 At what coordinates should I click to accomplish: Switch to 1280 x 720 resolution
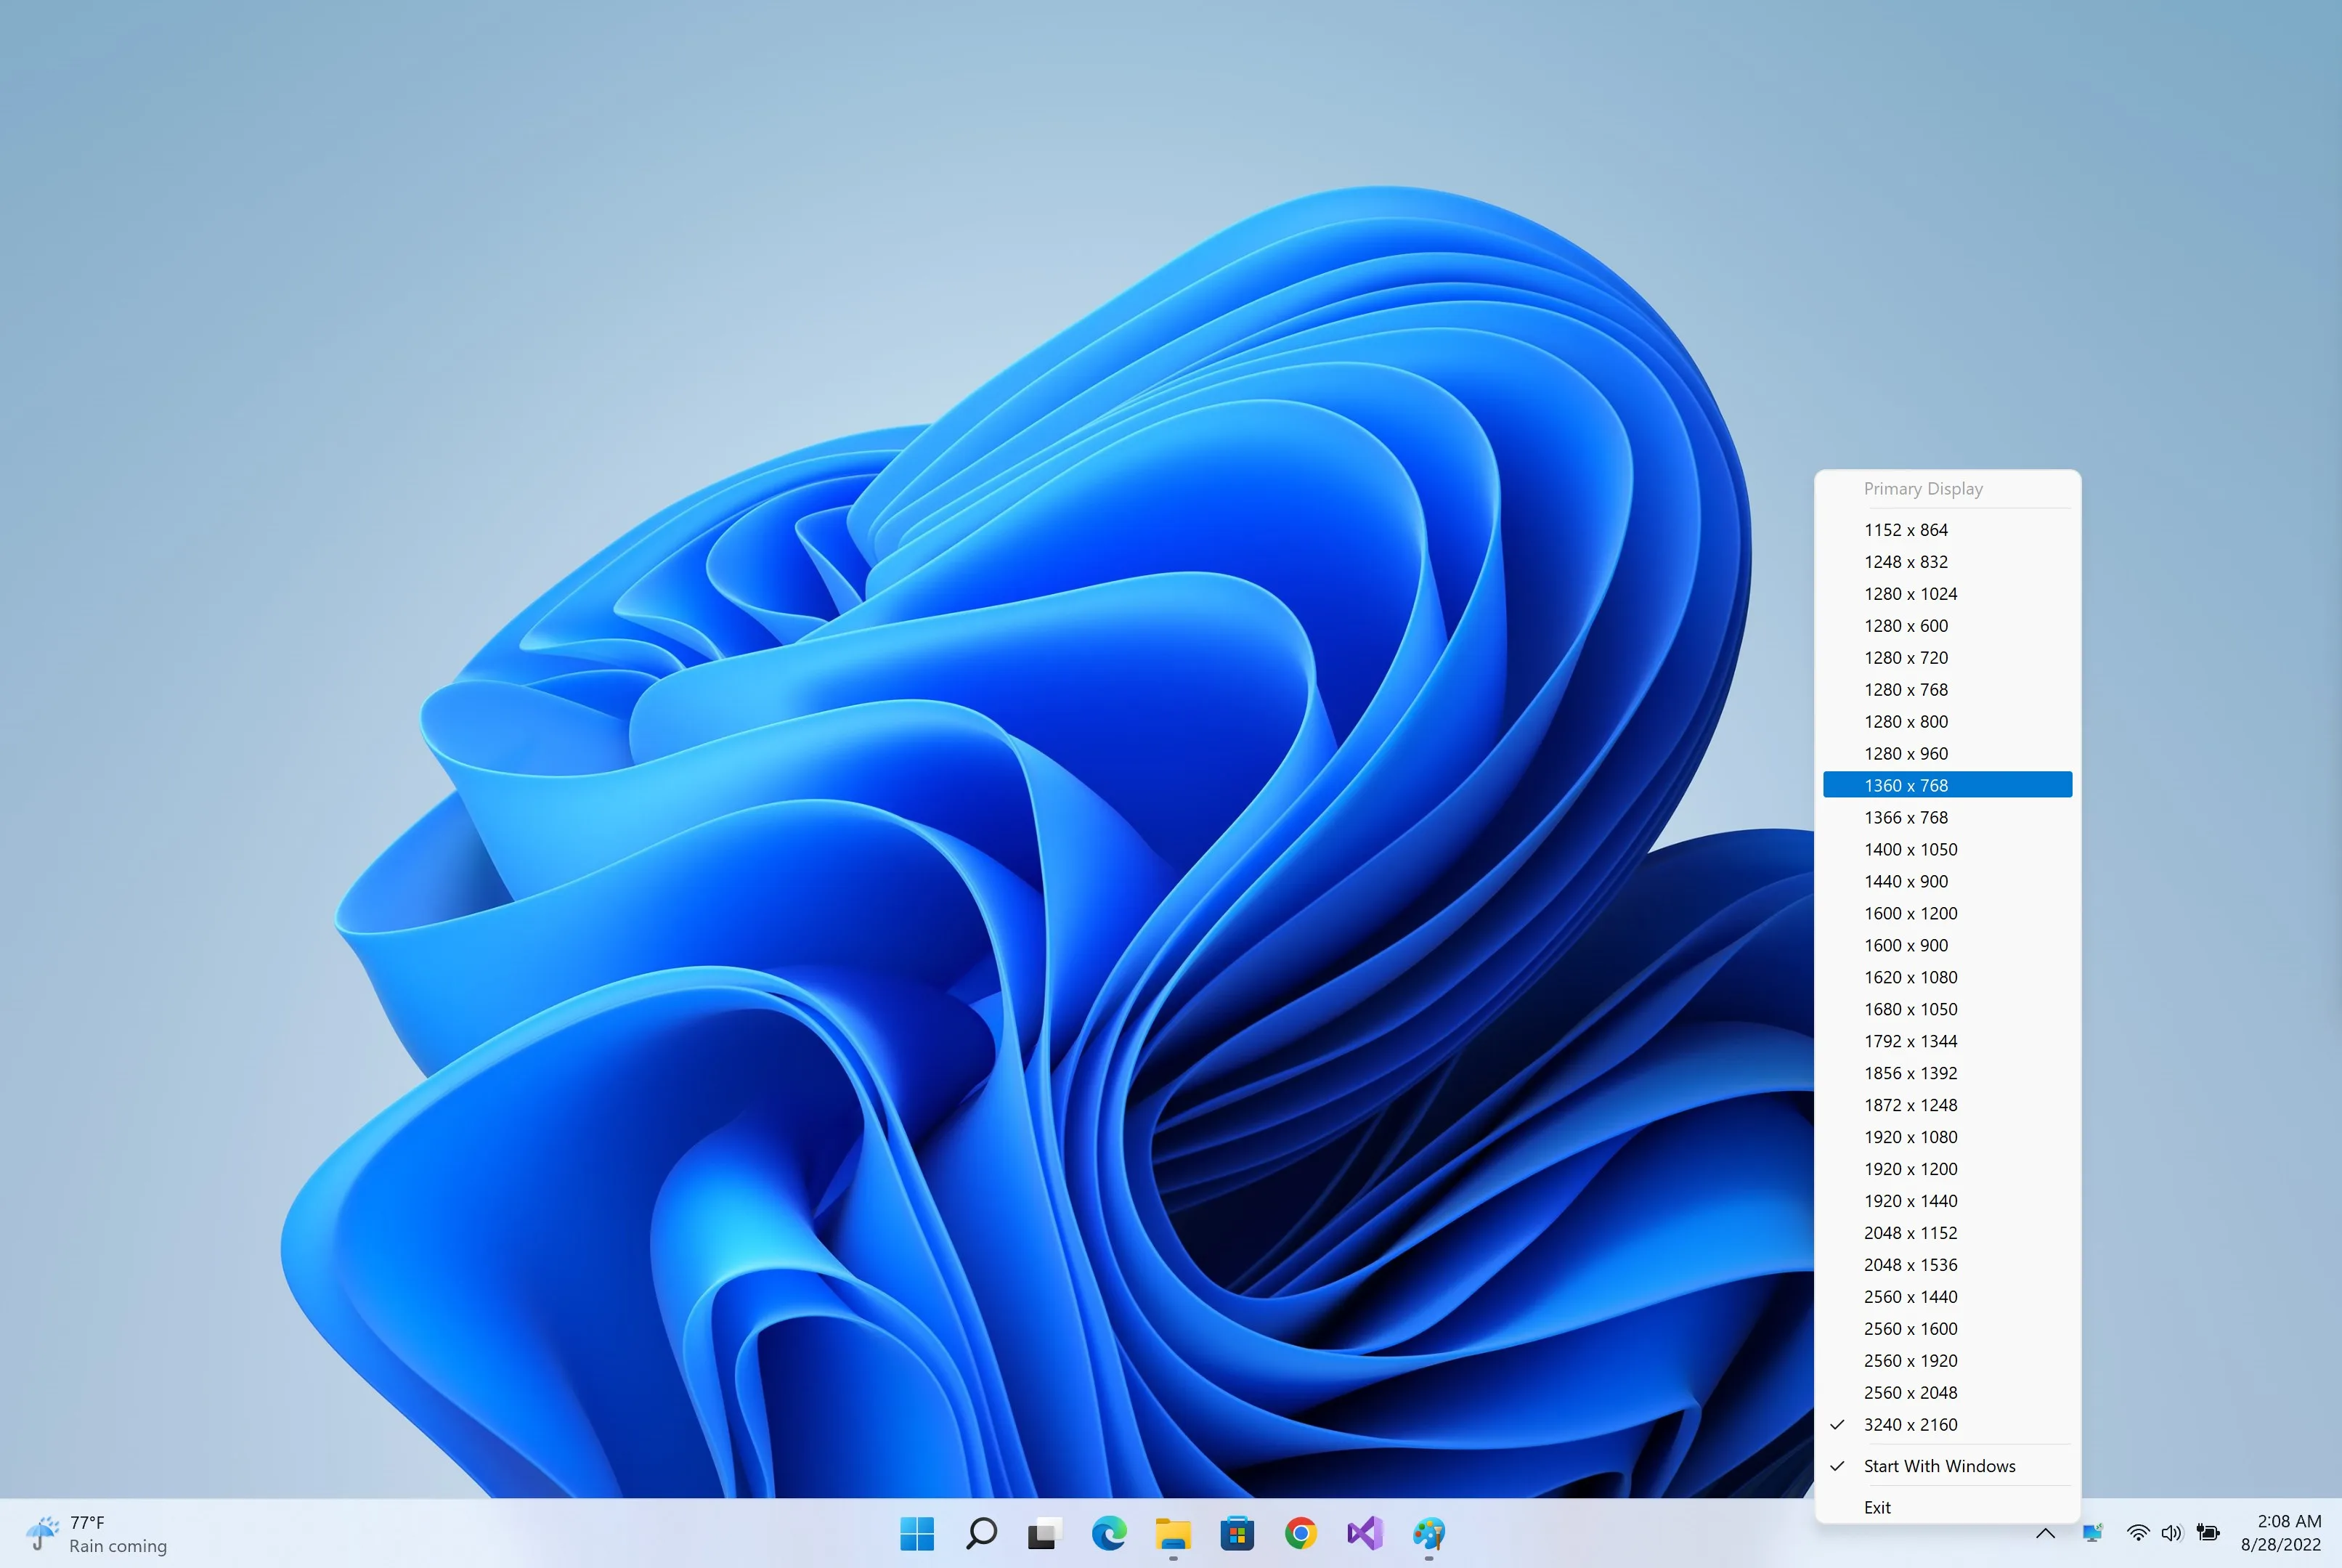(1948, 658)
